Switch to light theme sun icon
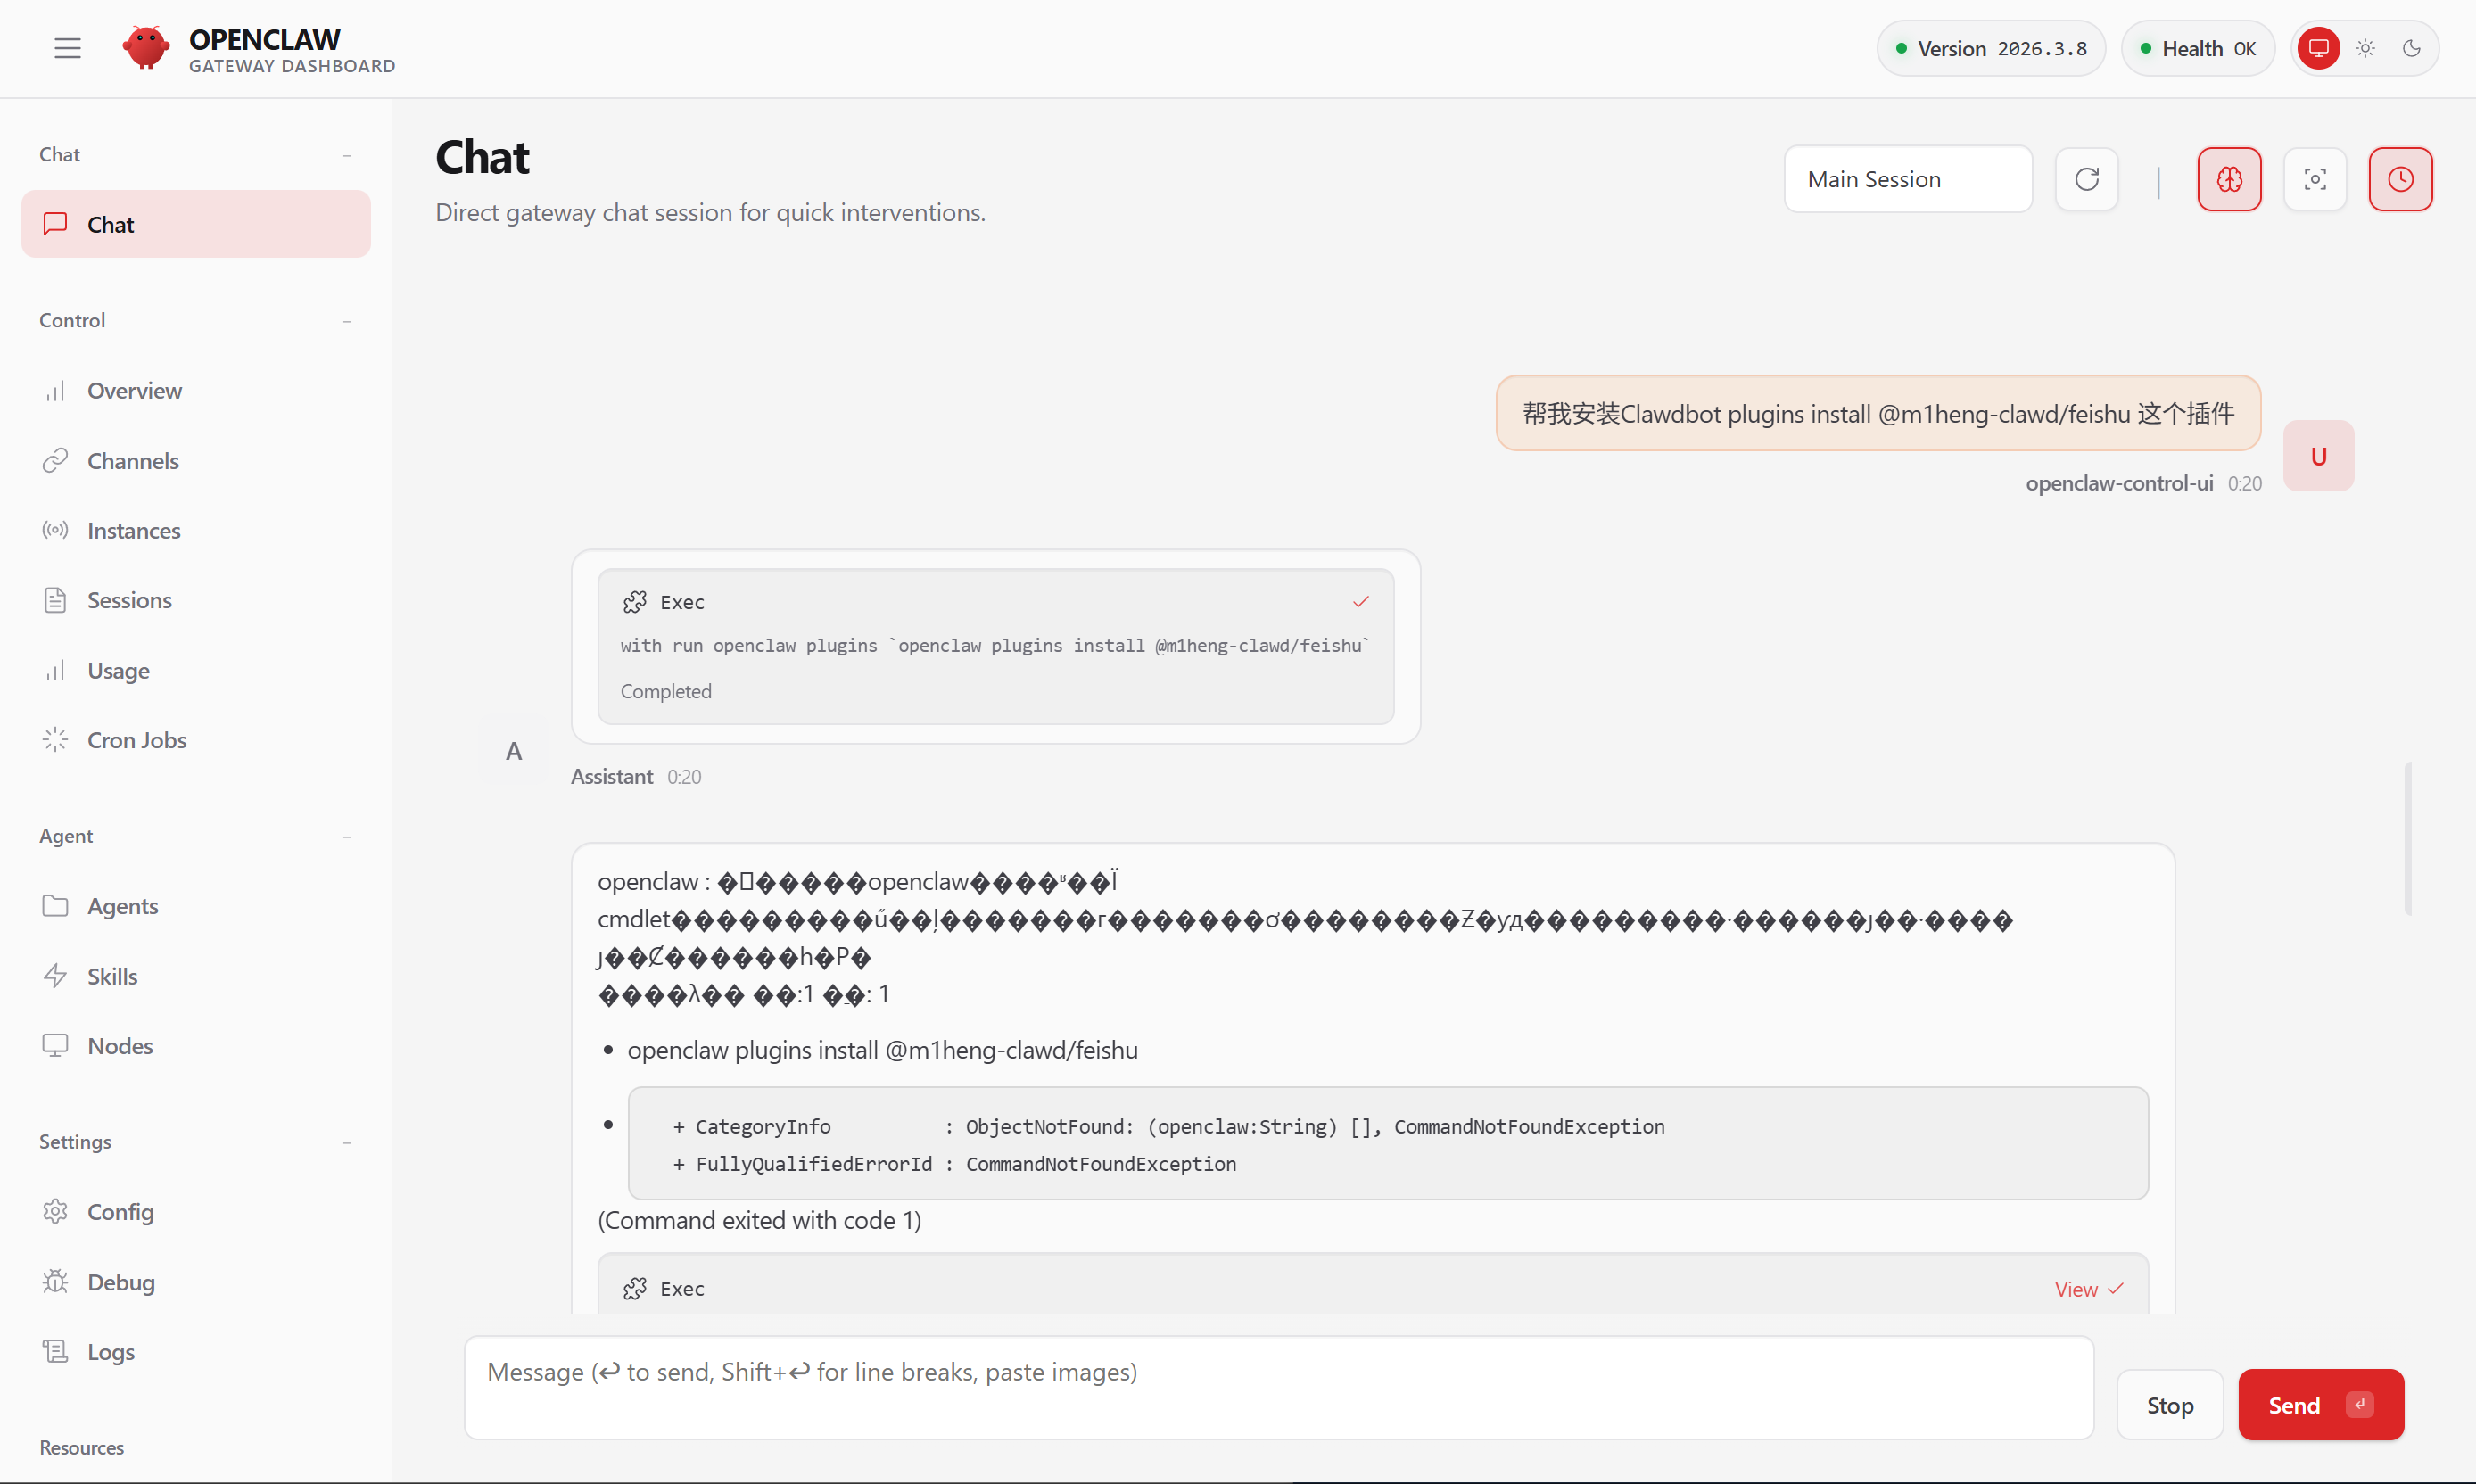2476x1484 pixels. click(x=2364, y=48)
